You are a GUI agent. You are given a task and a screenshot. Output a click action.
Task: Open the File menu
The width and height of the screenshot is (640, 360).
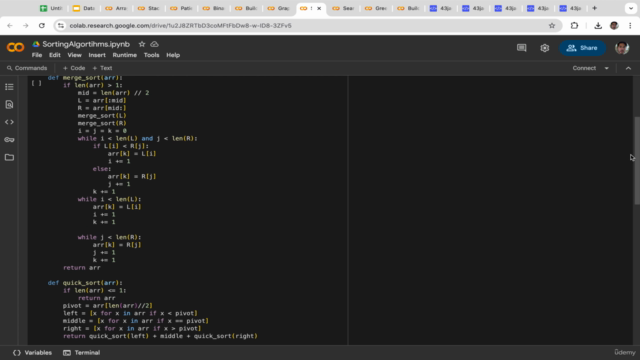(x=37, y=55)
